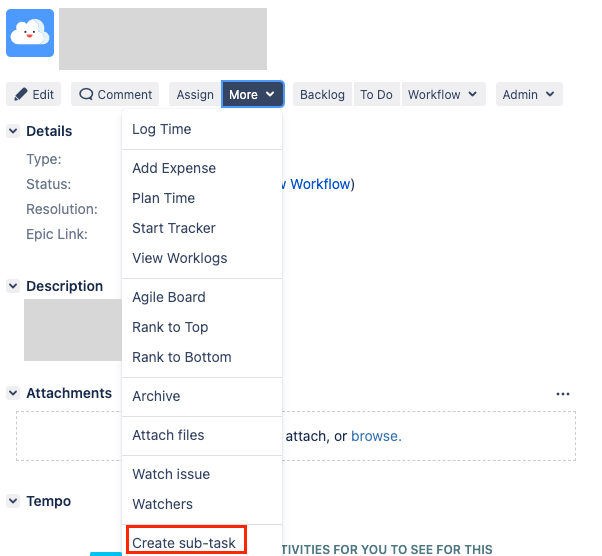
Task: Collapse the Description section
Action: point(13,286)
